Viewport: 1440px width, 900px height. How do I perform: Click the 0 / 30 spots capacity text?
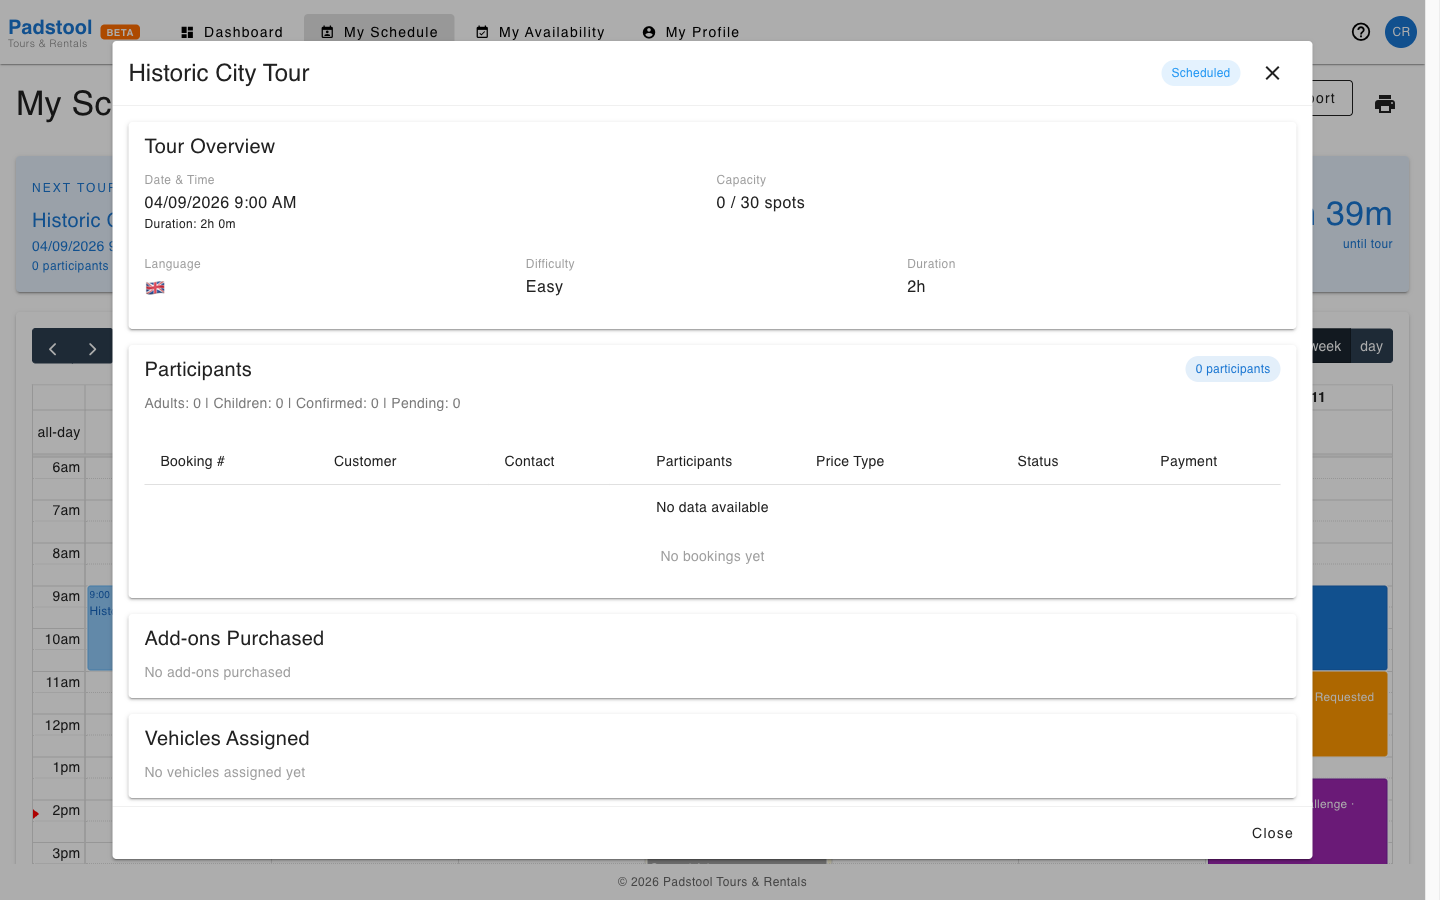click(760, 202)
